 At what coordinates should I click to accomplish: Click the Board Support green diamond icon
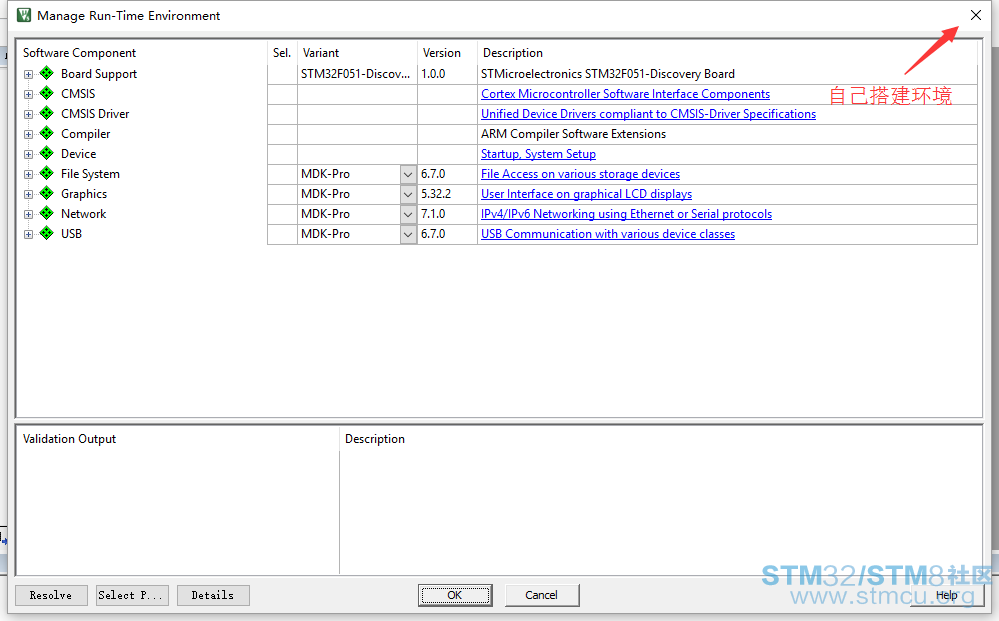(47, 73)
